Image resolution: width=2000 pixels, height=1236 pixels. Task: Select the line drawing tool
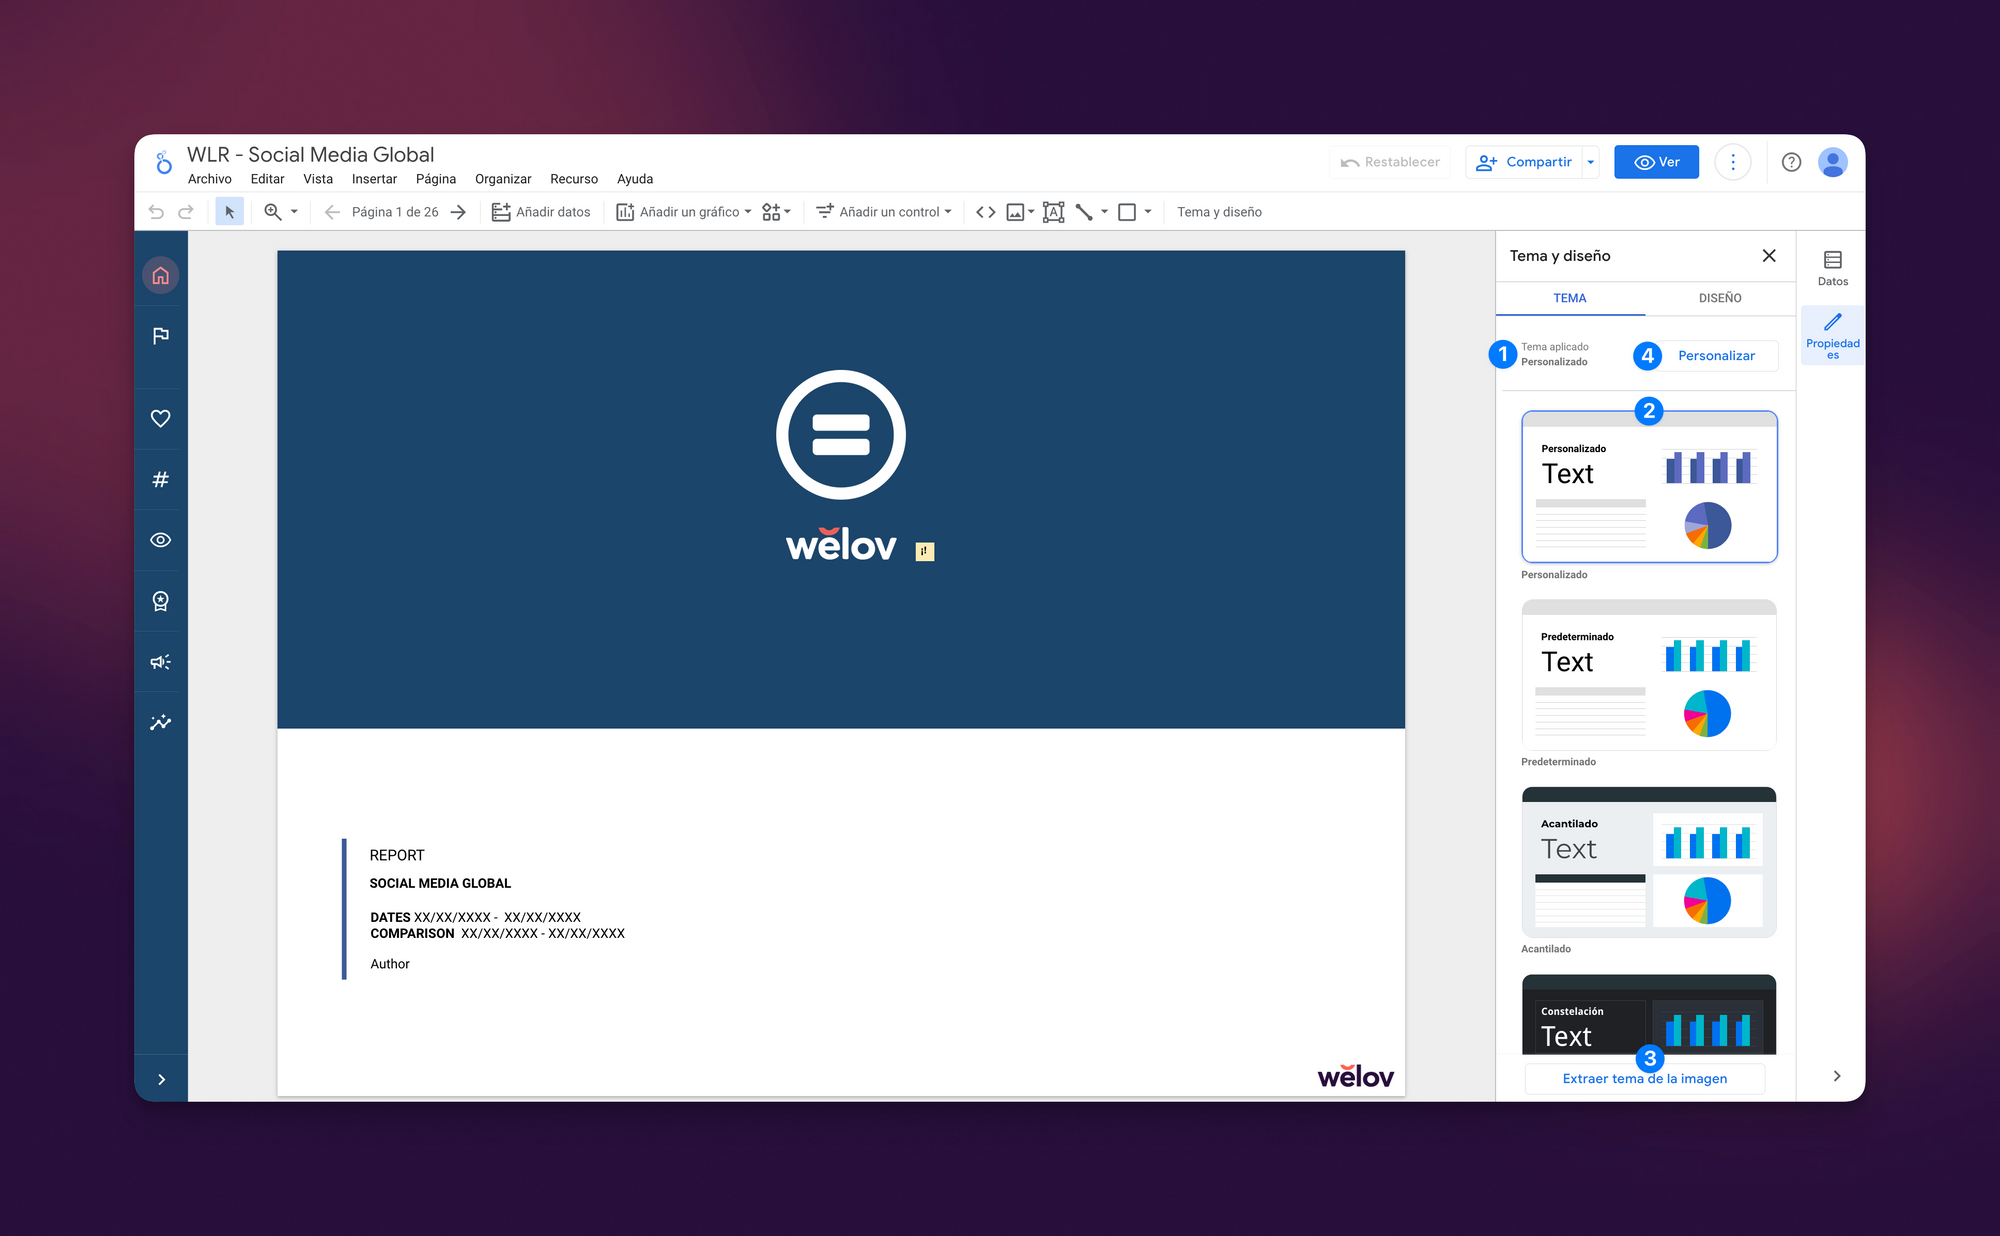point(1084,212)
